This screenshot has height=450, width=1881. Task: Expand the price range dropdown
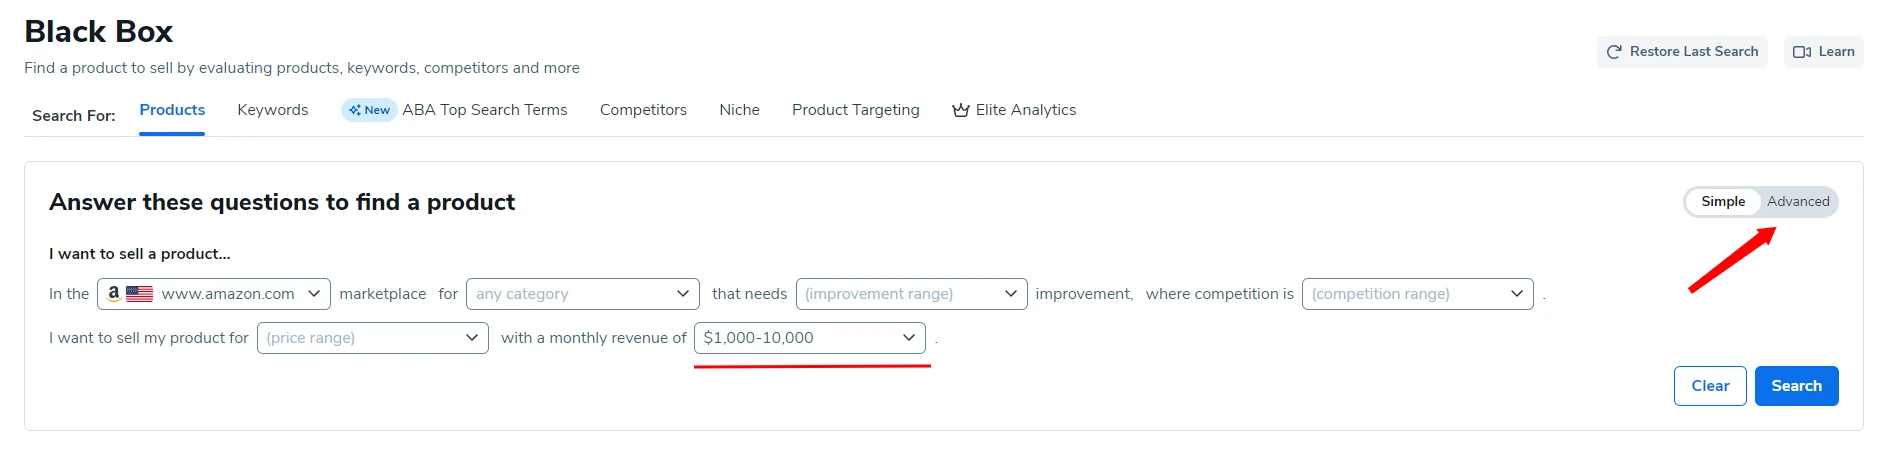(372, 338)
